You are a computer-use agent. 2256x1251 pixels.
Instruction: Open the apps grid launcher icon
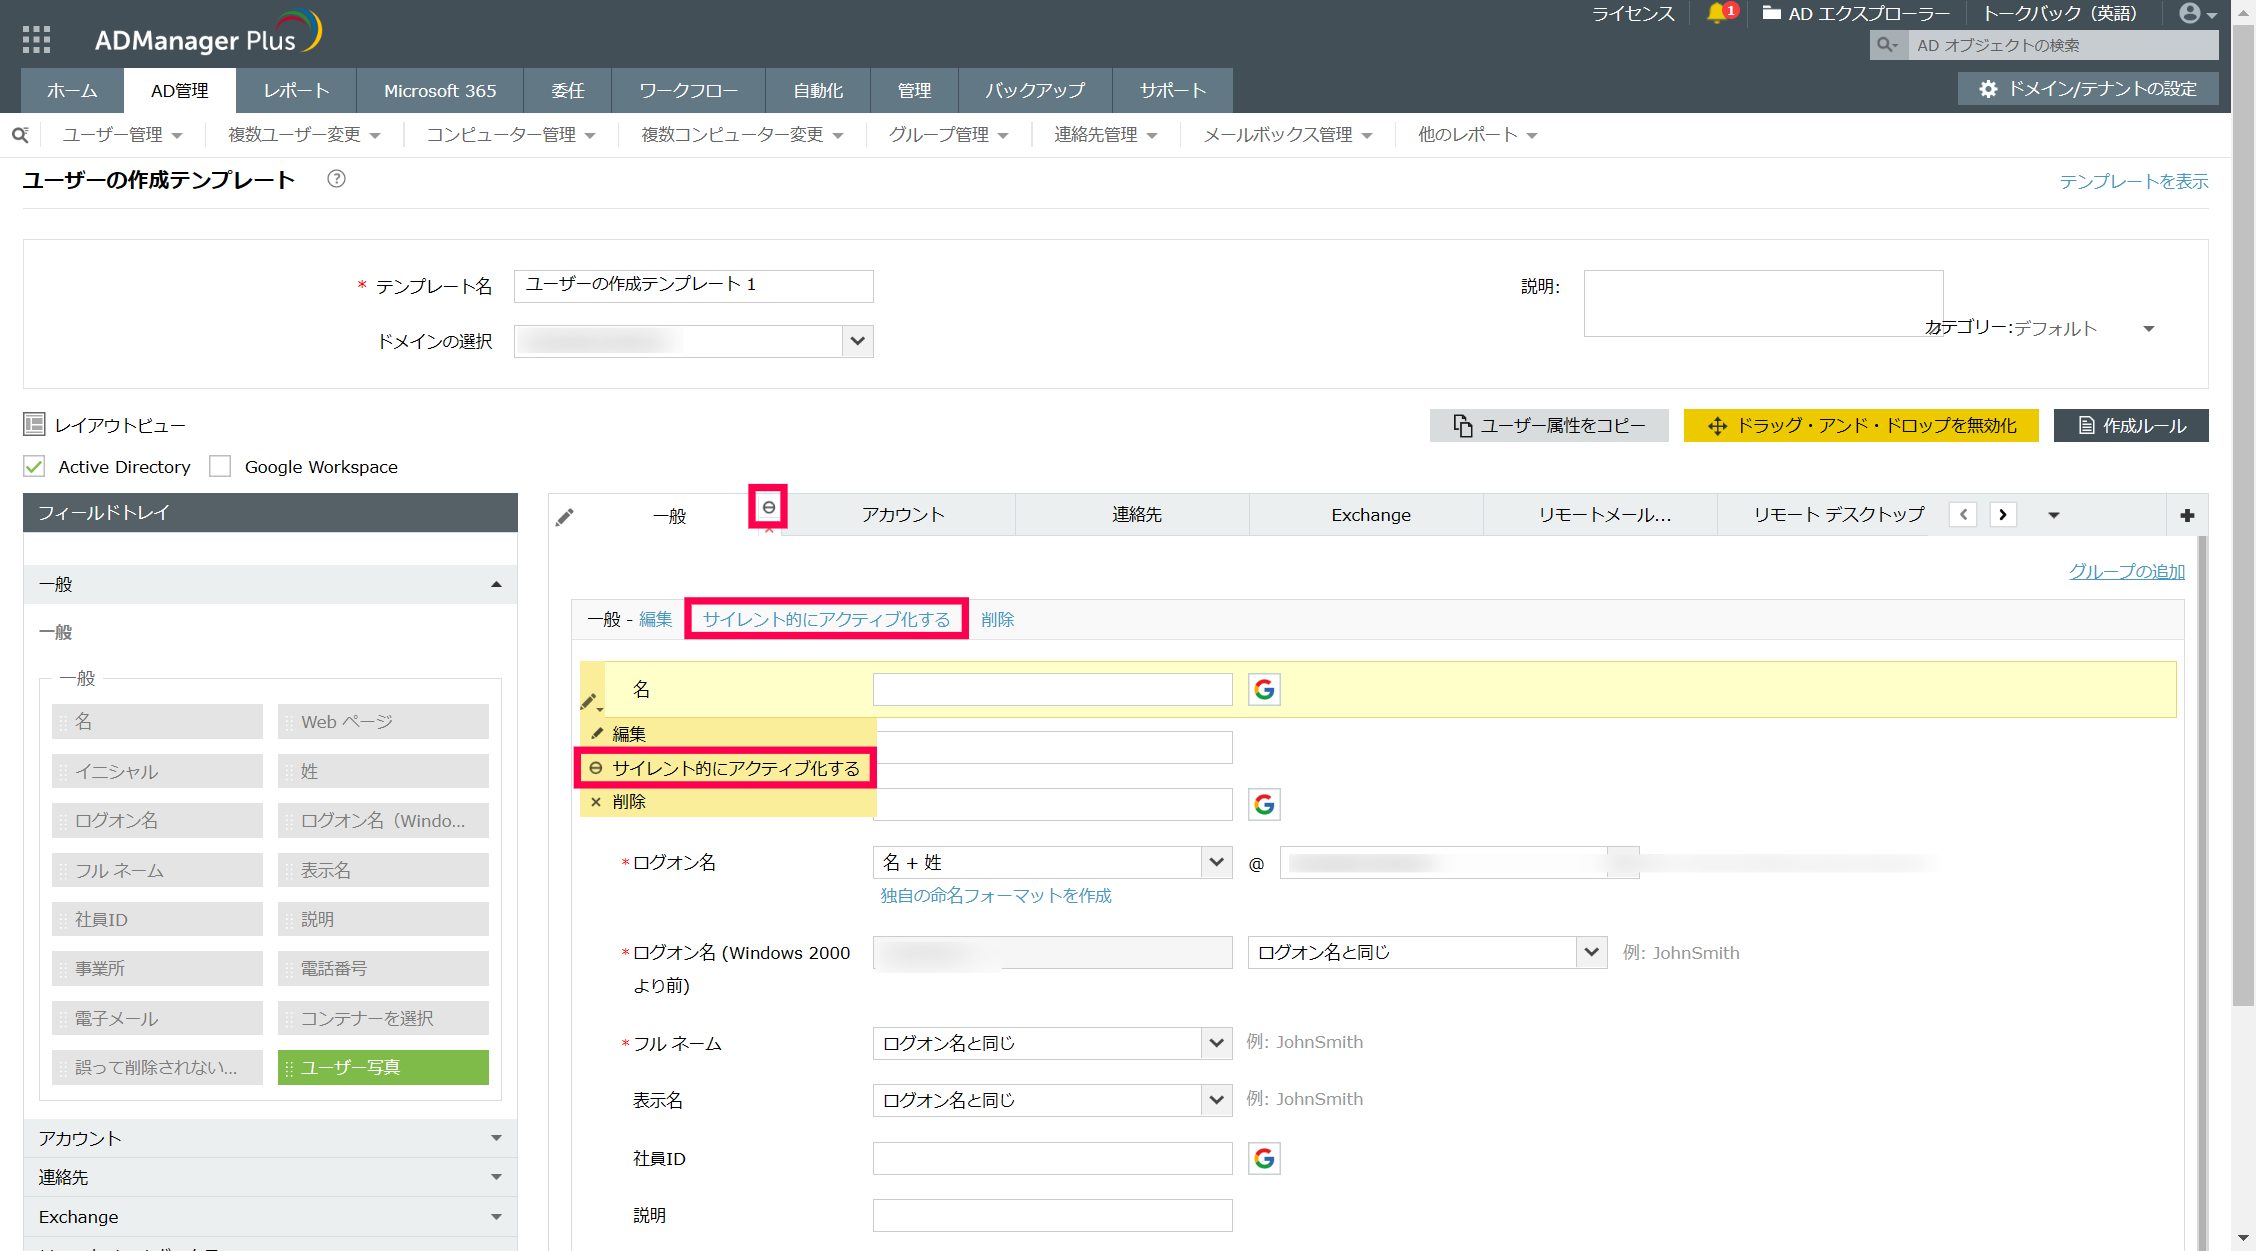coord(36,39)
